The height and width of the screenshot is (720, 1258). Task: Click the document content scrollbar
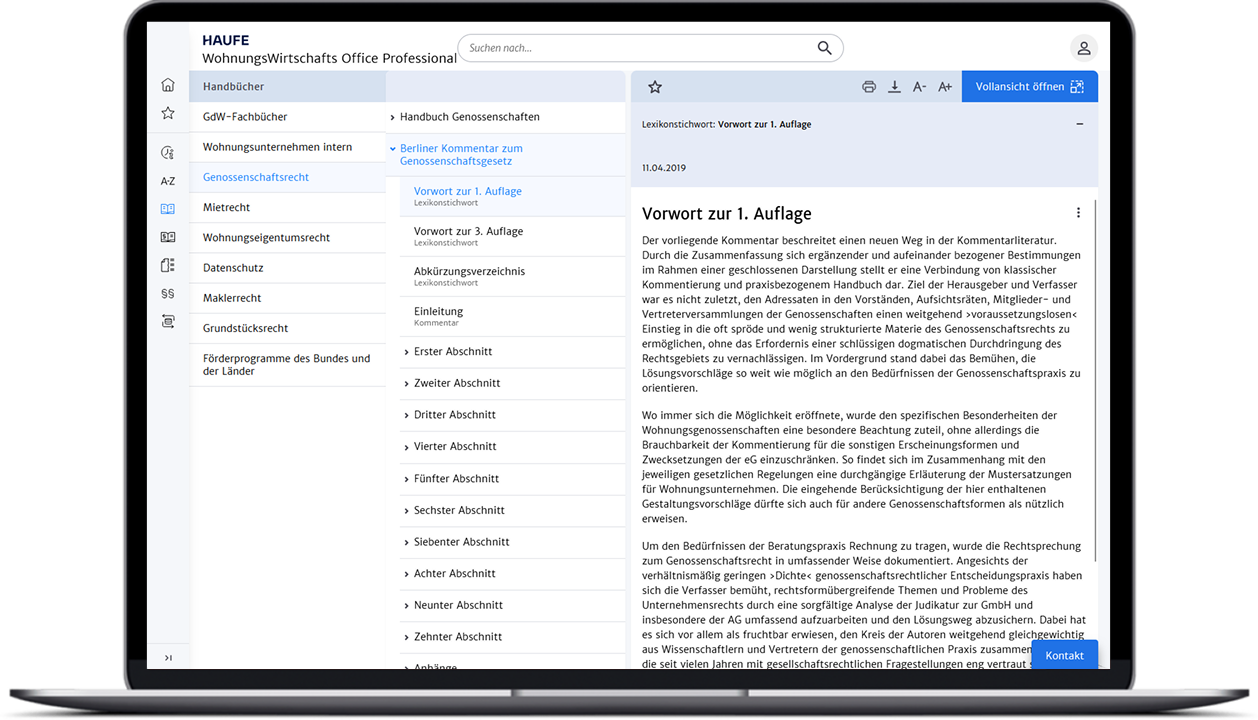click(1095, 380)
